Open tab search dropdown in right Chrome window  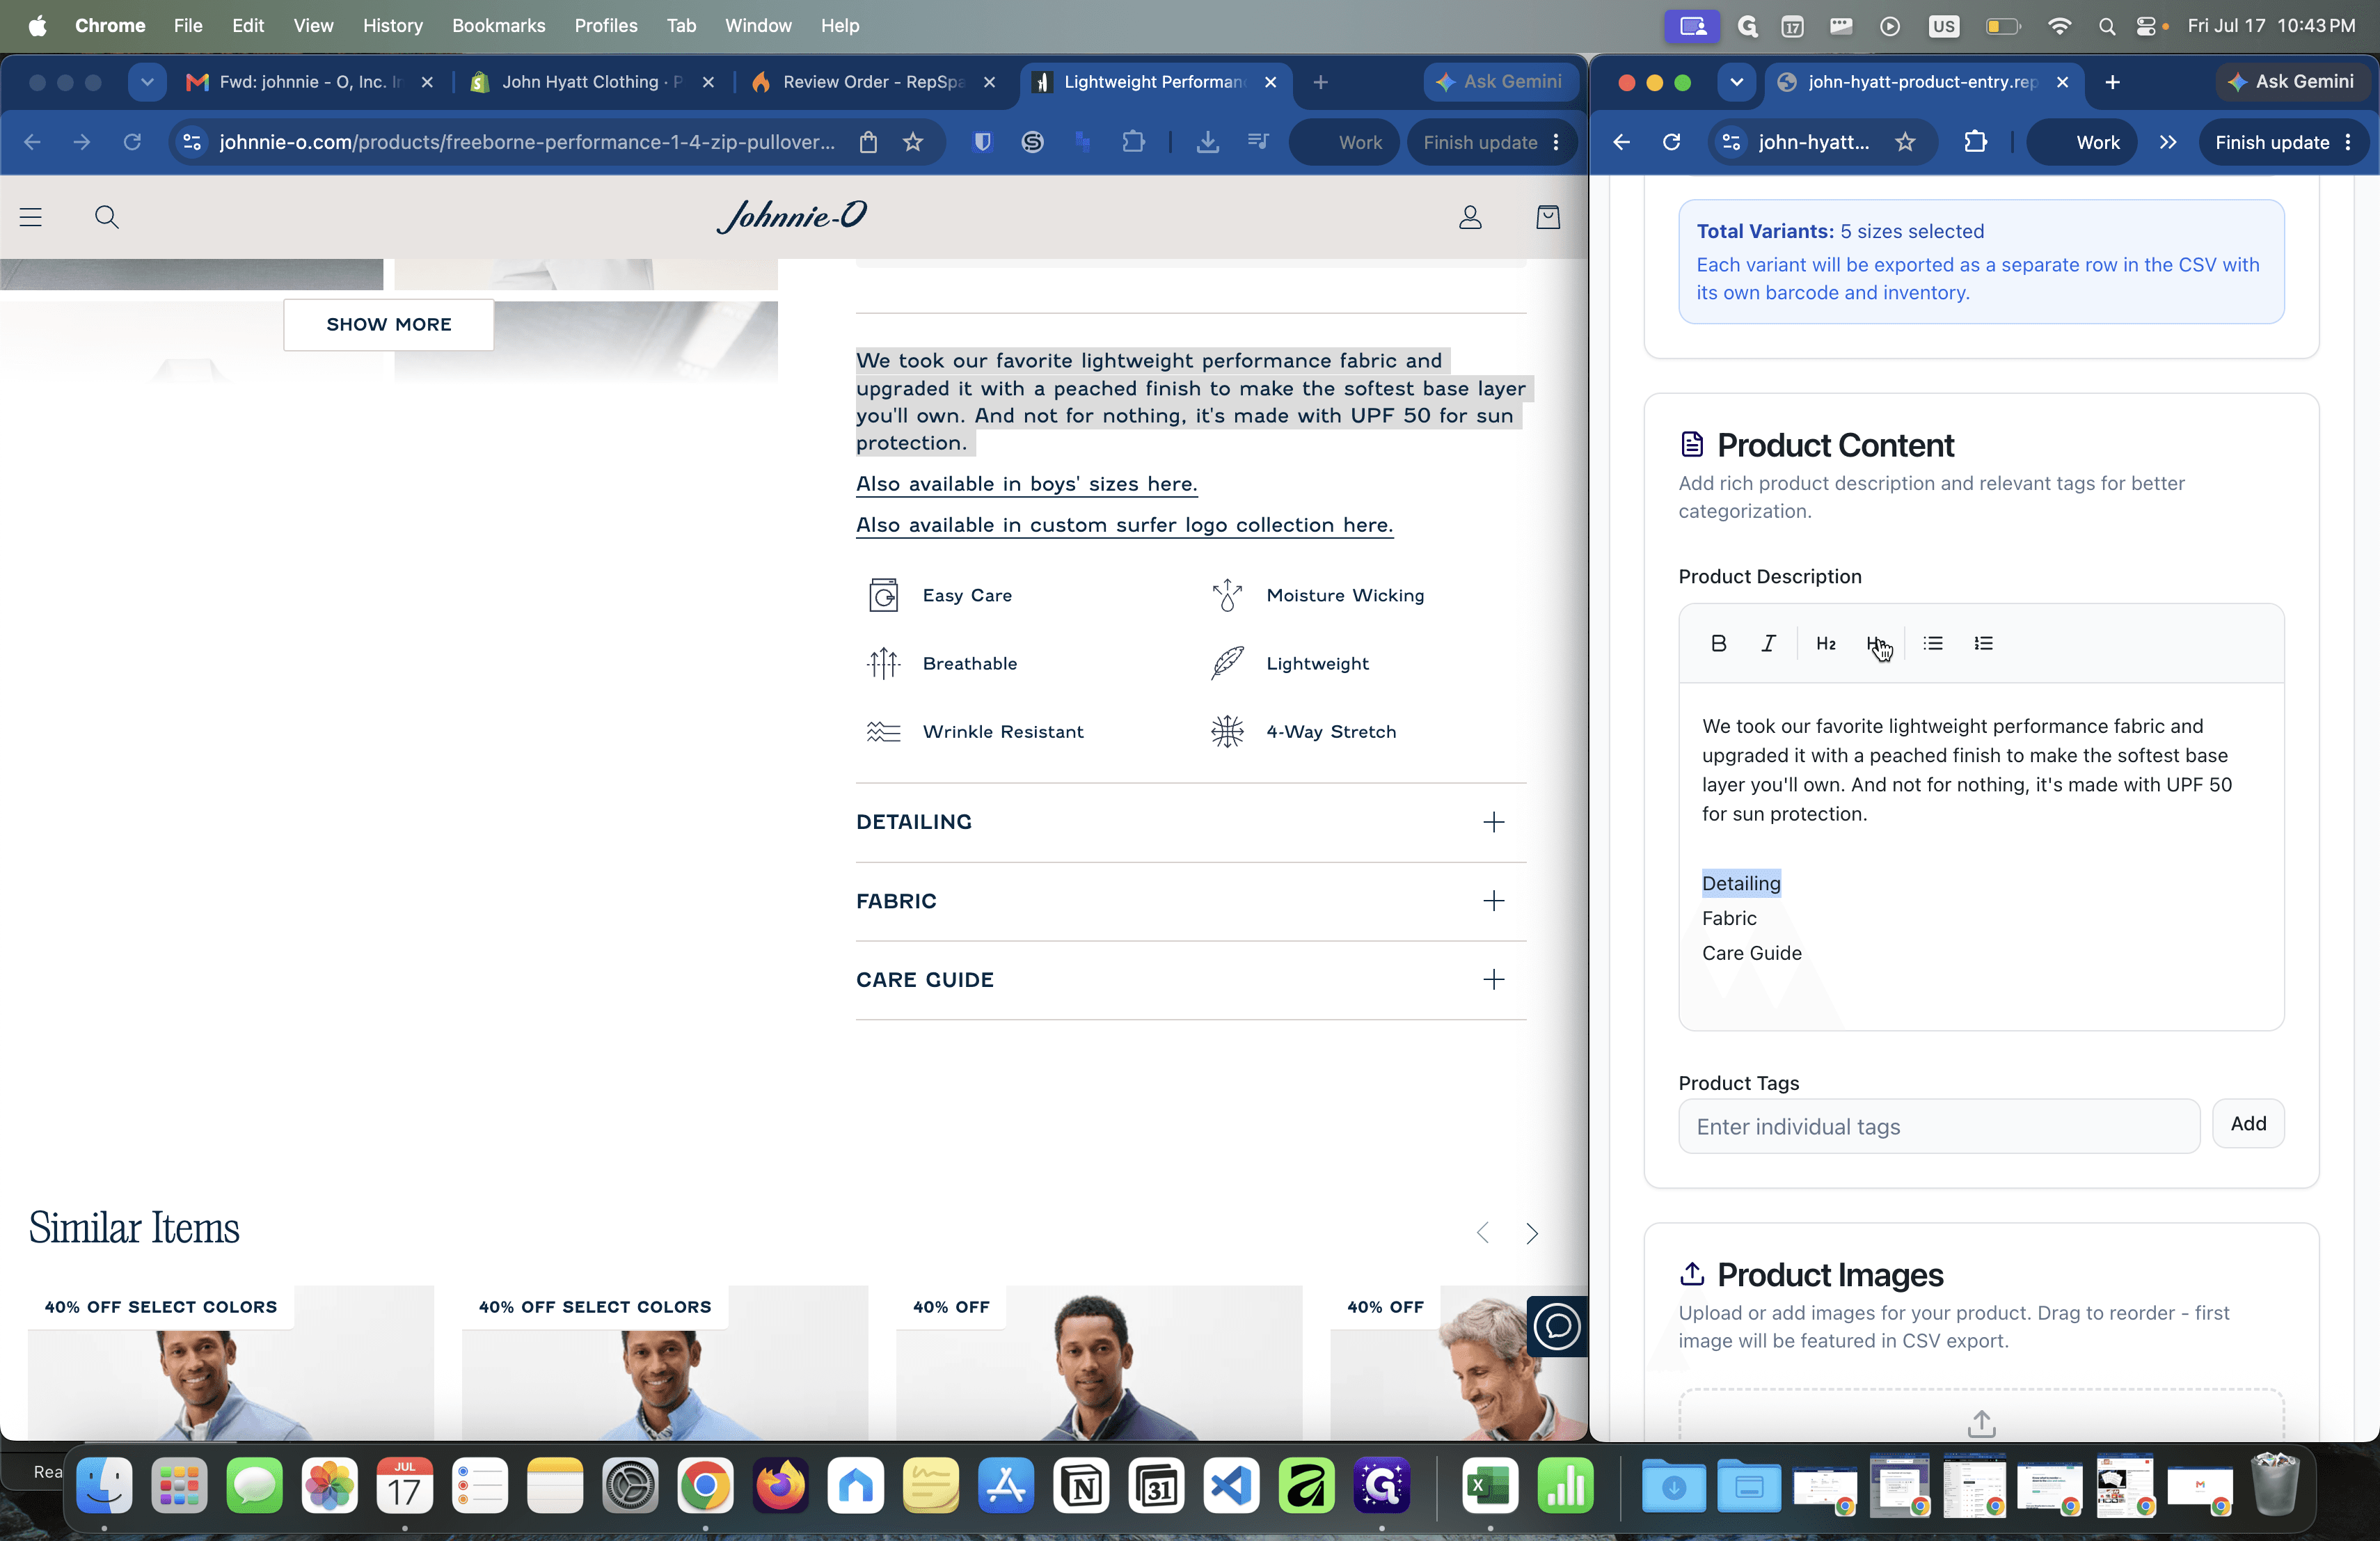click(1737, 82)
